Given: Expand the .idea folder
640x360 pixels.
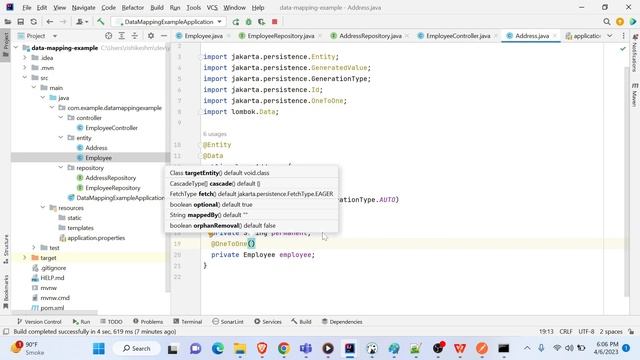Looking at the screenshot, I should (25, 58).
